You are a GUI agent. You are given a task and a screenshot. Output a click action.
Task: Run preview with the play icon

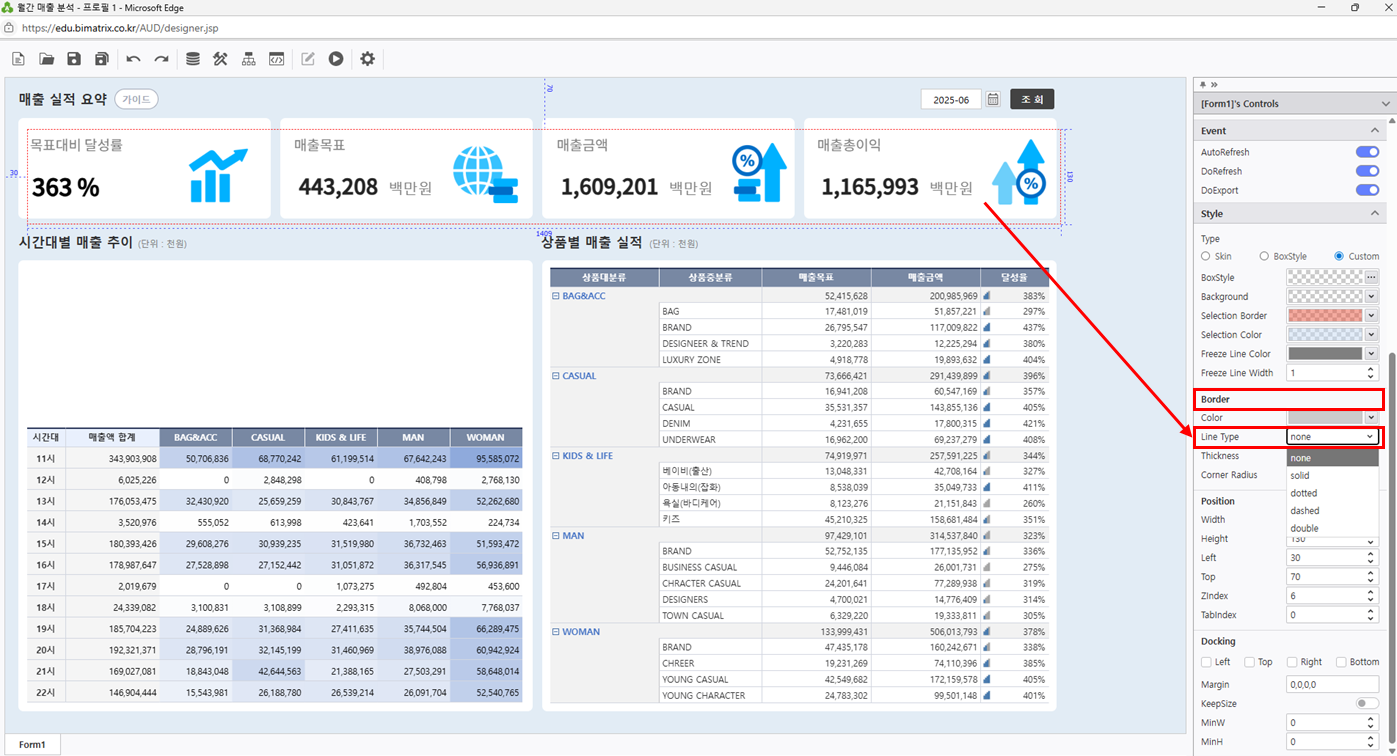point(336,59)
